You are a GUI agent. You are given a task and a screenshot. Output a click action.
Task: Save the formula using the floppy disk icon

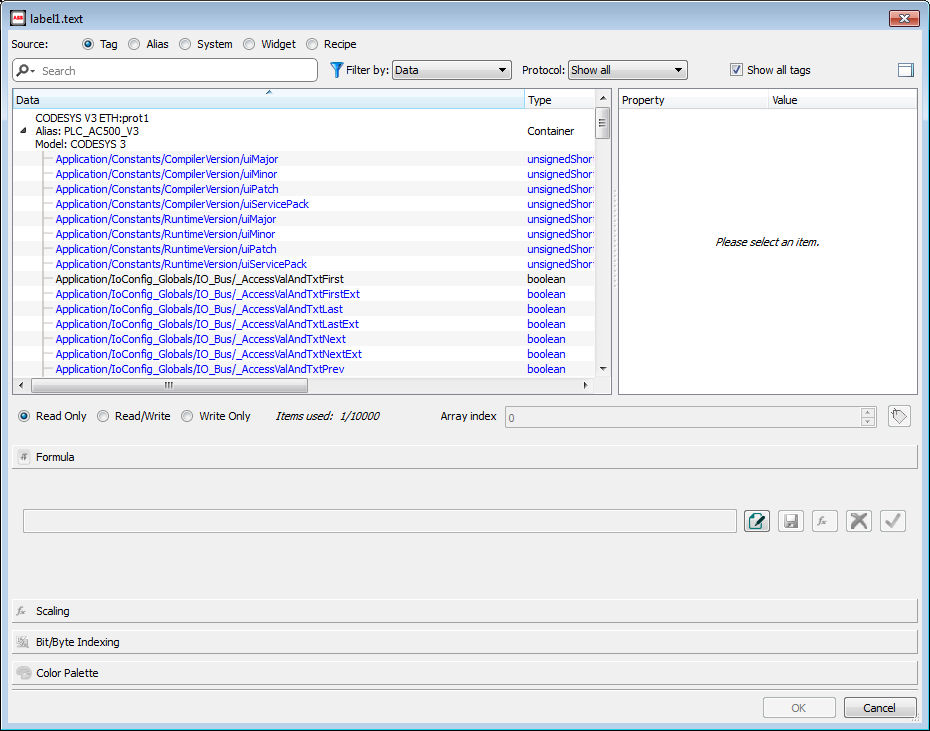click(791, 521)
